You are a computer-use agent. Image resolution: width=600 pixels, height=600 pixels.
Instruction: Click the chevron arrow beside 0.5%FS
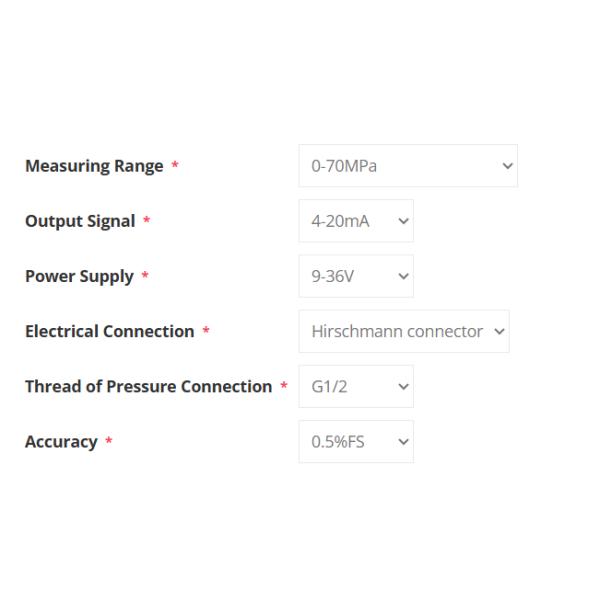pos(404,441)
